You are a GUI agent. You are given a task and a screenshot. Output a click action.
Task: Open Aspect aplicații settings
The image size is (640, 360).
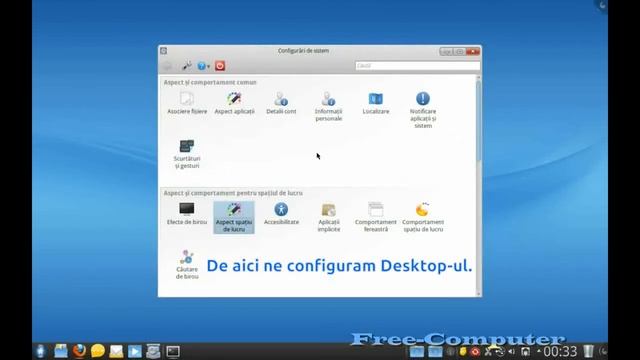[x=234, y=103]
